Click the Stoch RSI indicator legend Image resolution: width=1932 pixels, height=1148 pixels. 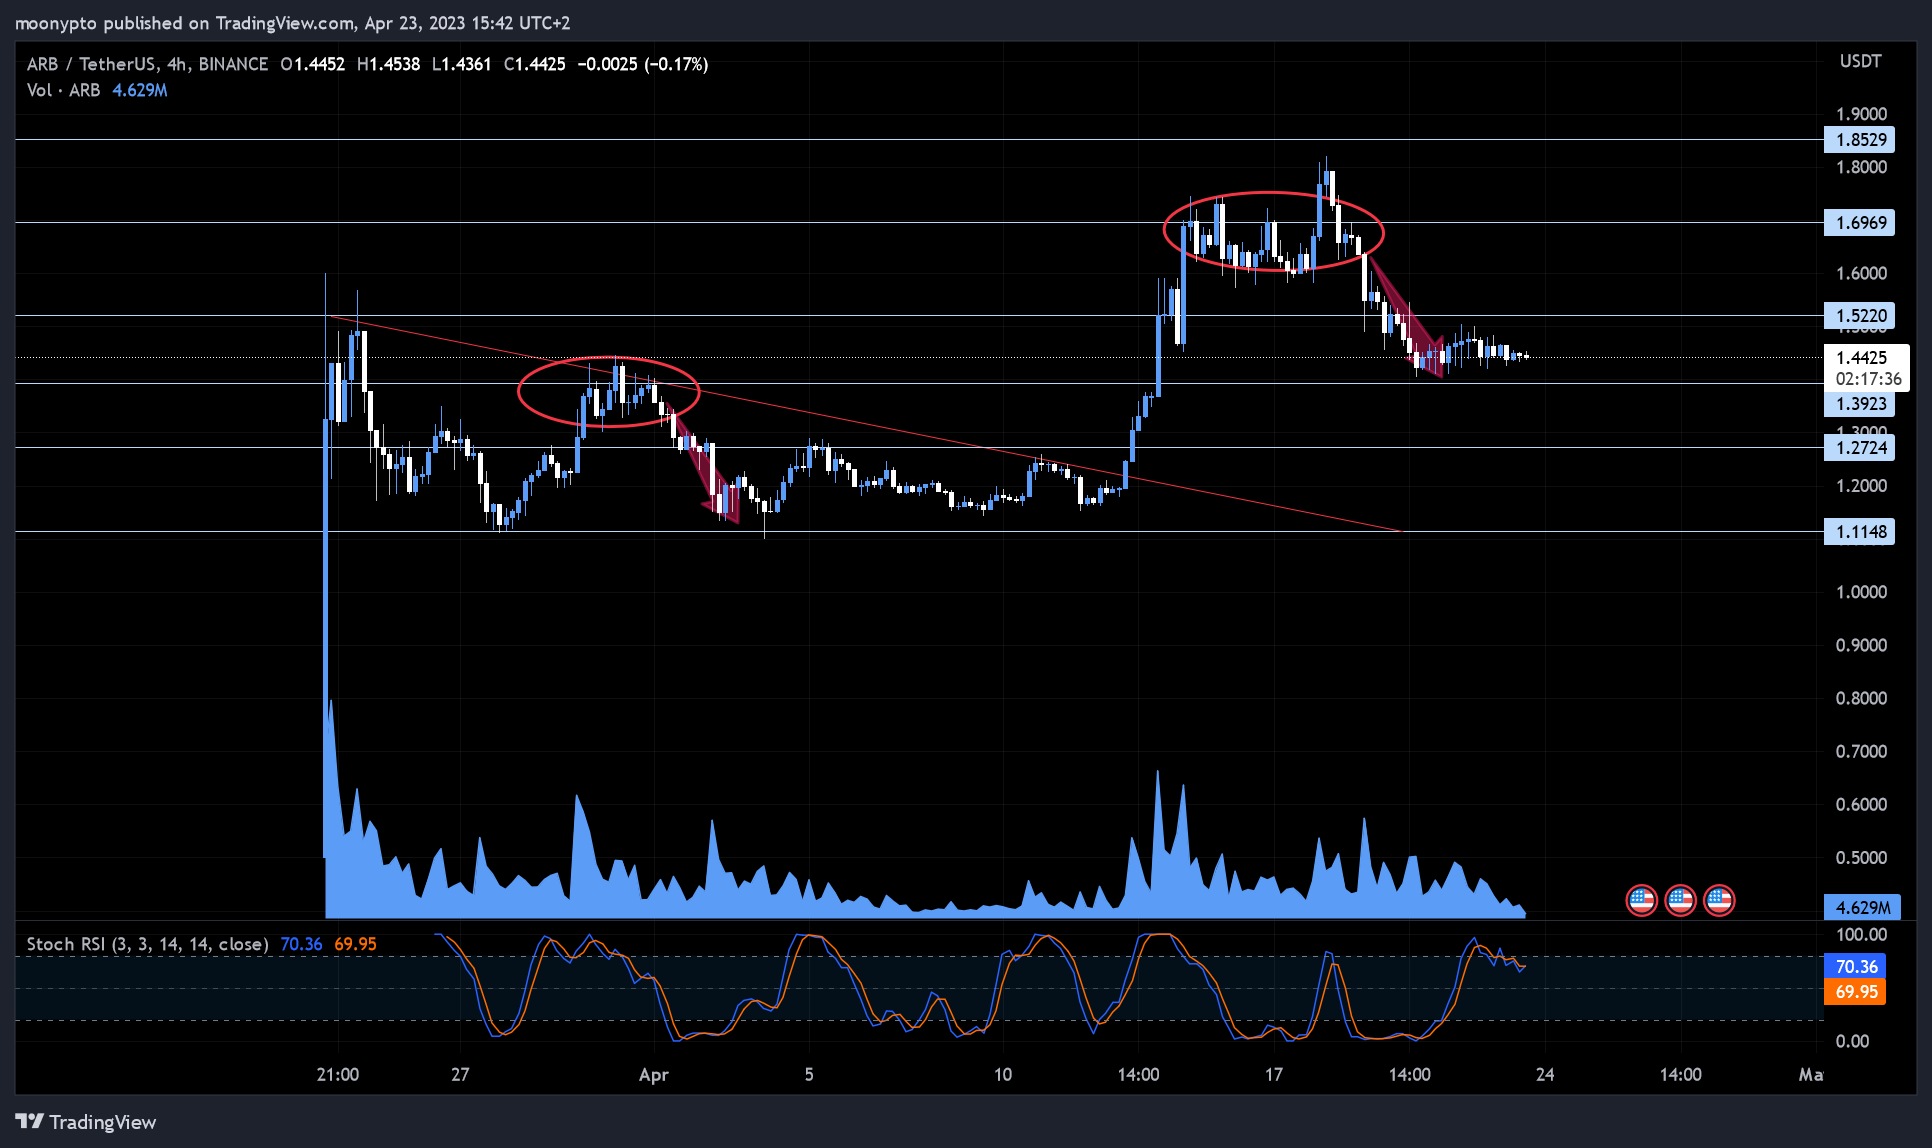click(x=147, y=944)
